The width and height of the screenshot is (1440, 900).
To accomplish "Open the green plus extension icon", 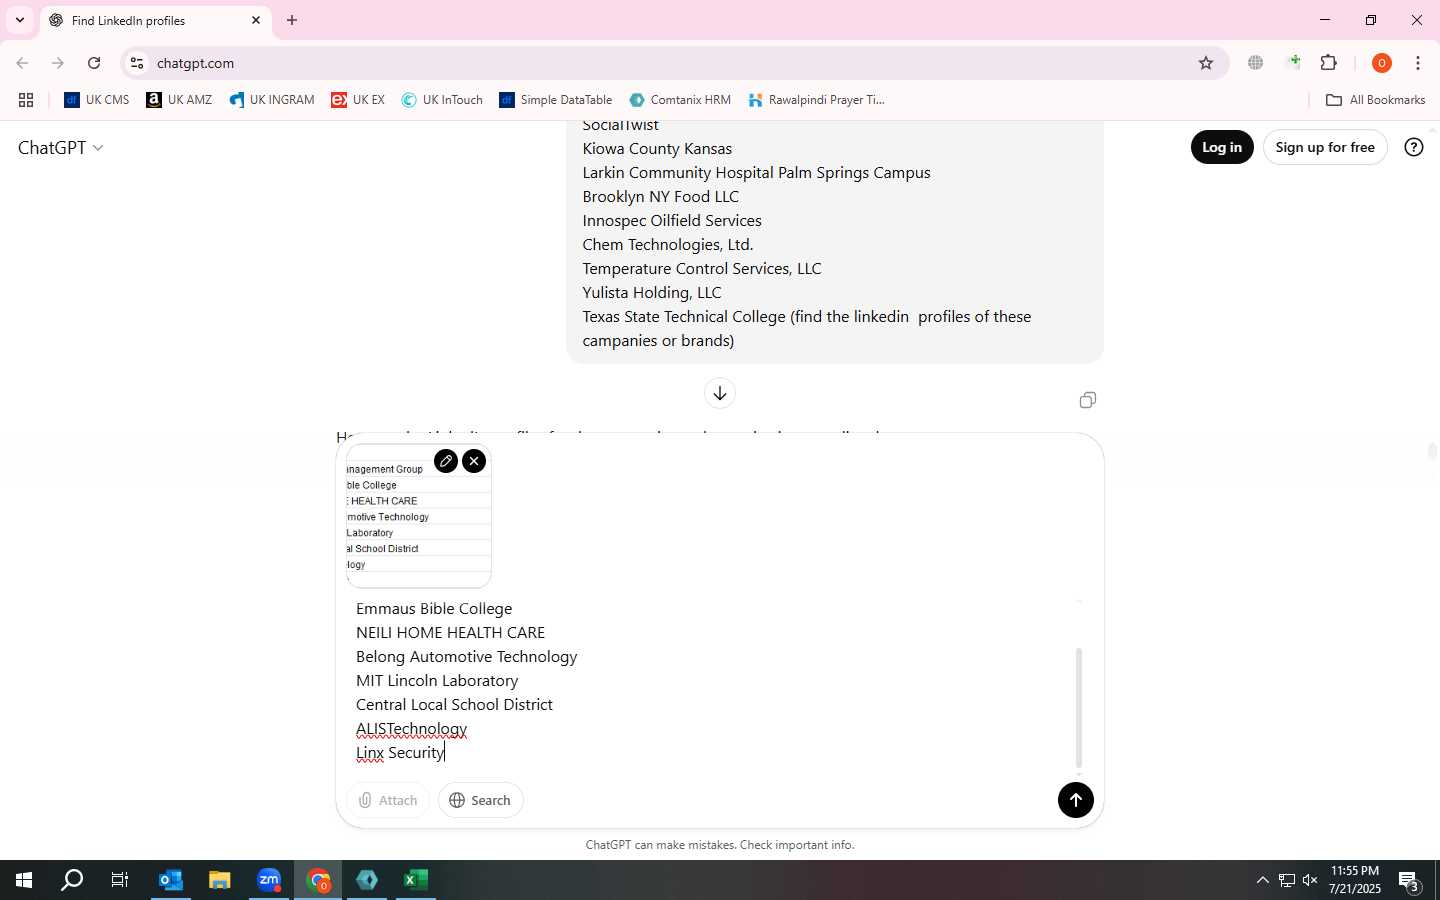I will [1294, 63].
